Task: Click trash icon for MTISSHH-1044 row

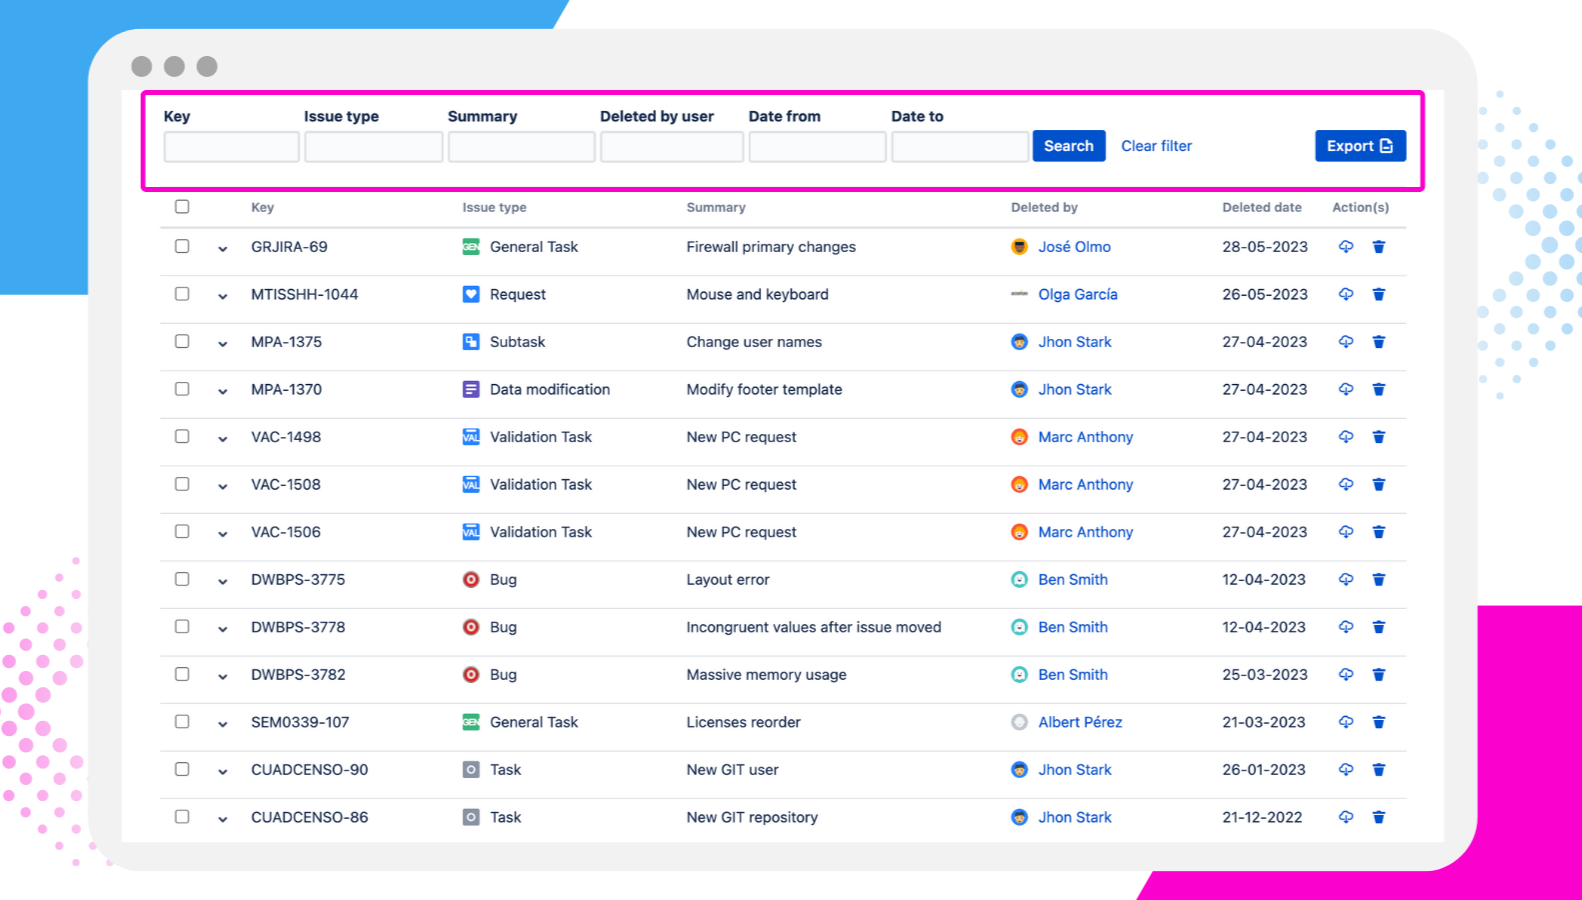Action: 1378,294
